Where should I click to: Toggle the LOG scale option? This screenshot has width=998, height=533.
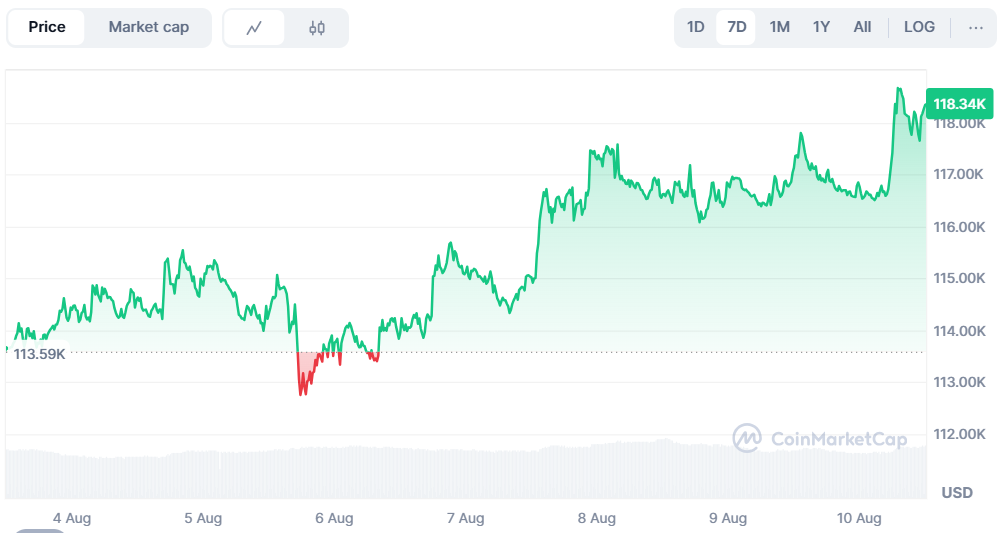point(919,27)
